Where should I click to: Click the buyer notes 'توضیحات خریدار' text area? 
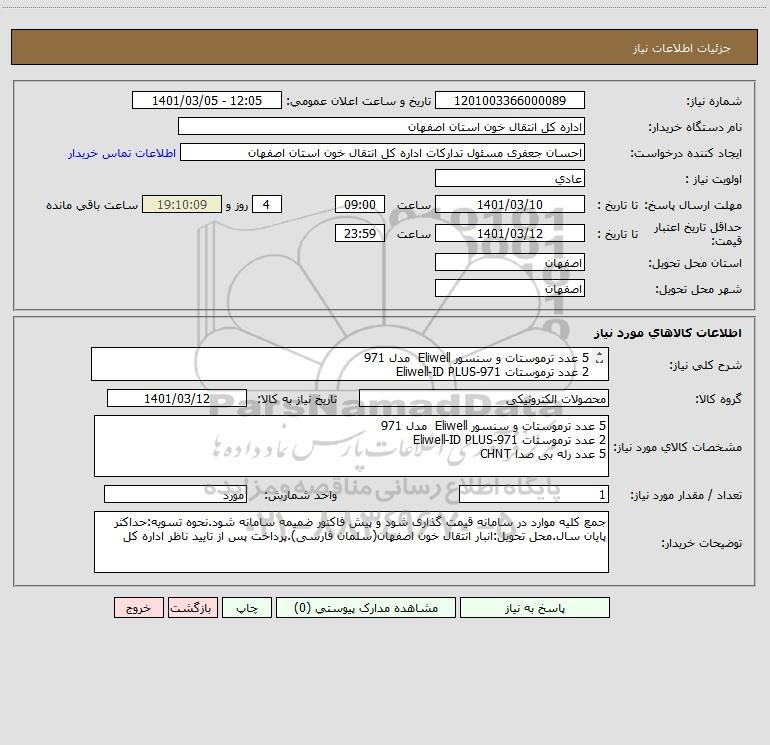point(351,542)
